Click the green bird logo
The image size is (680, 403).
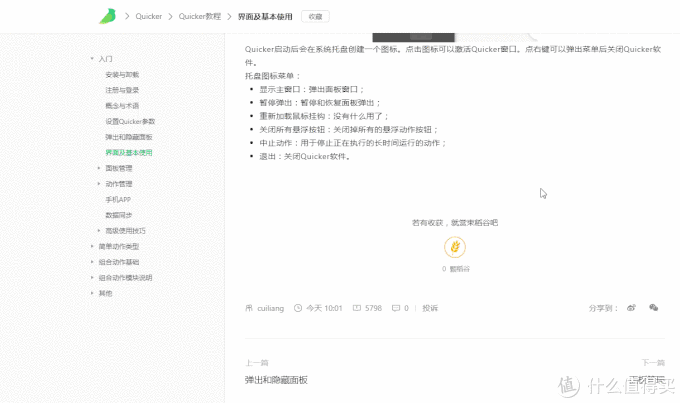click(x=108, y=16)
